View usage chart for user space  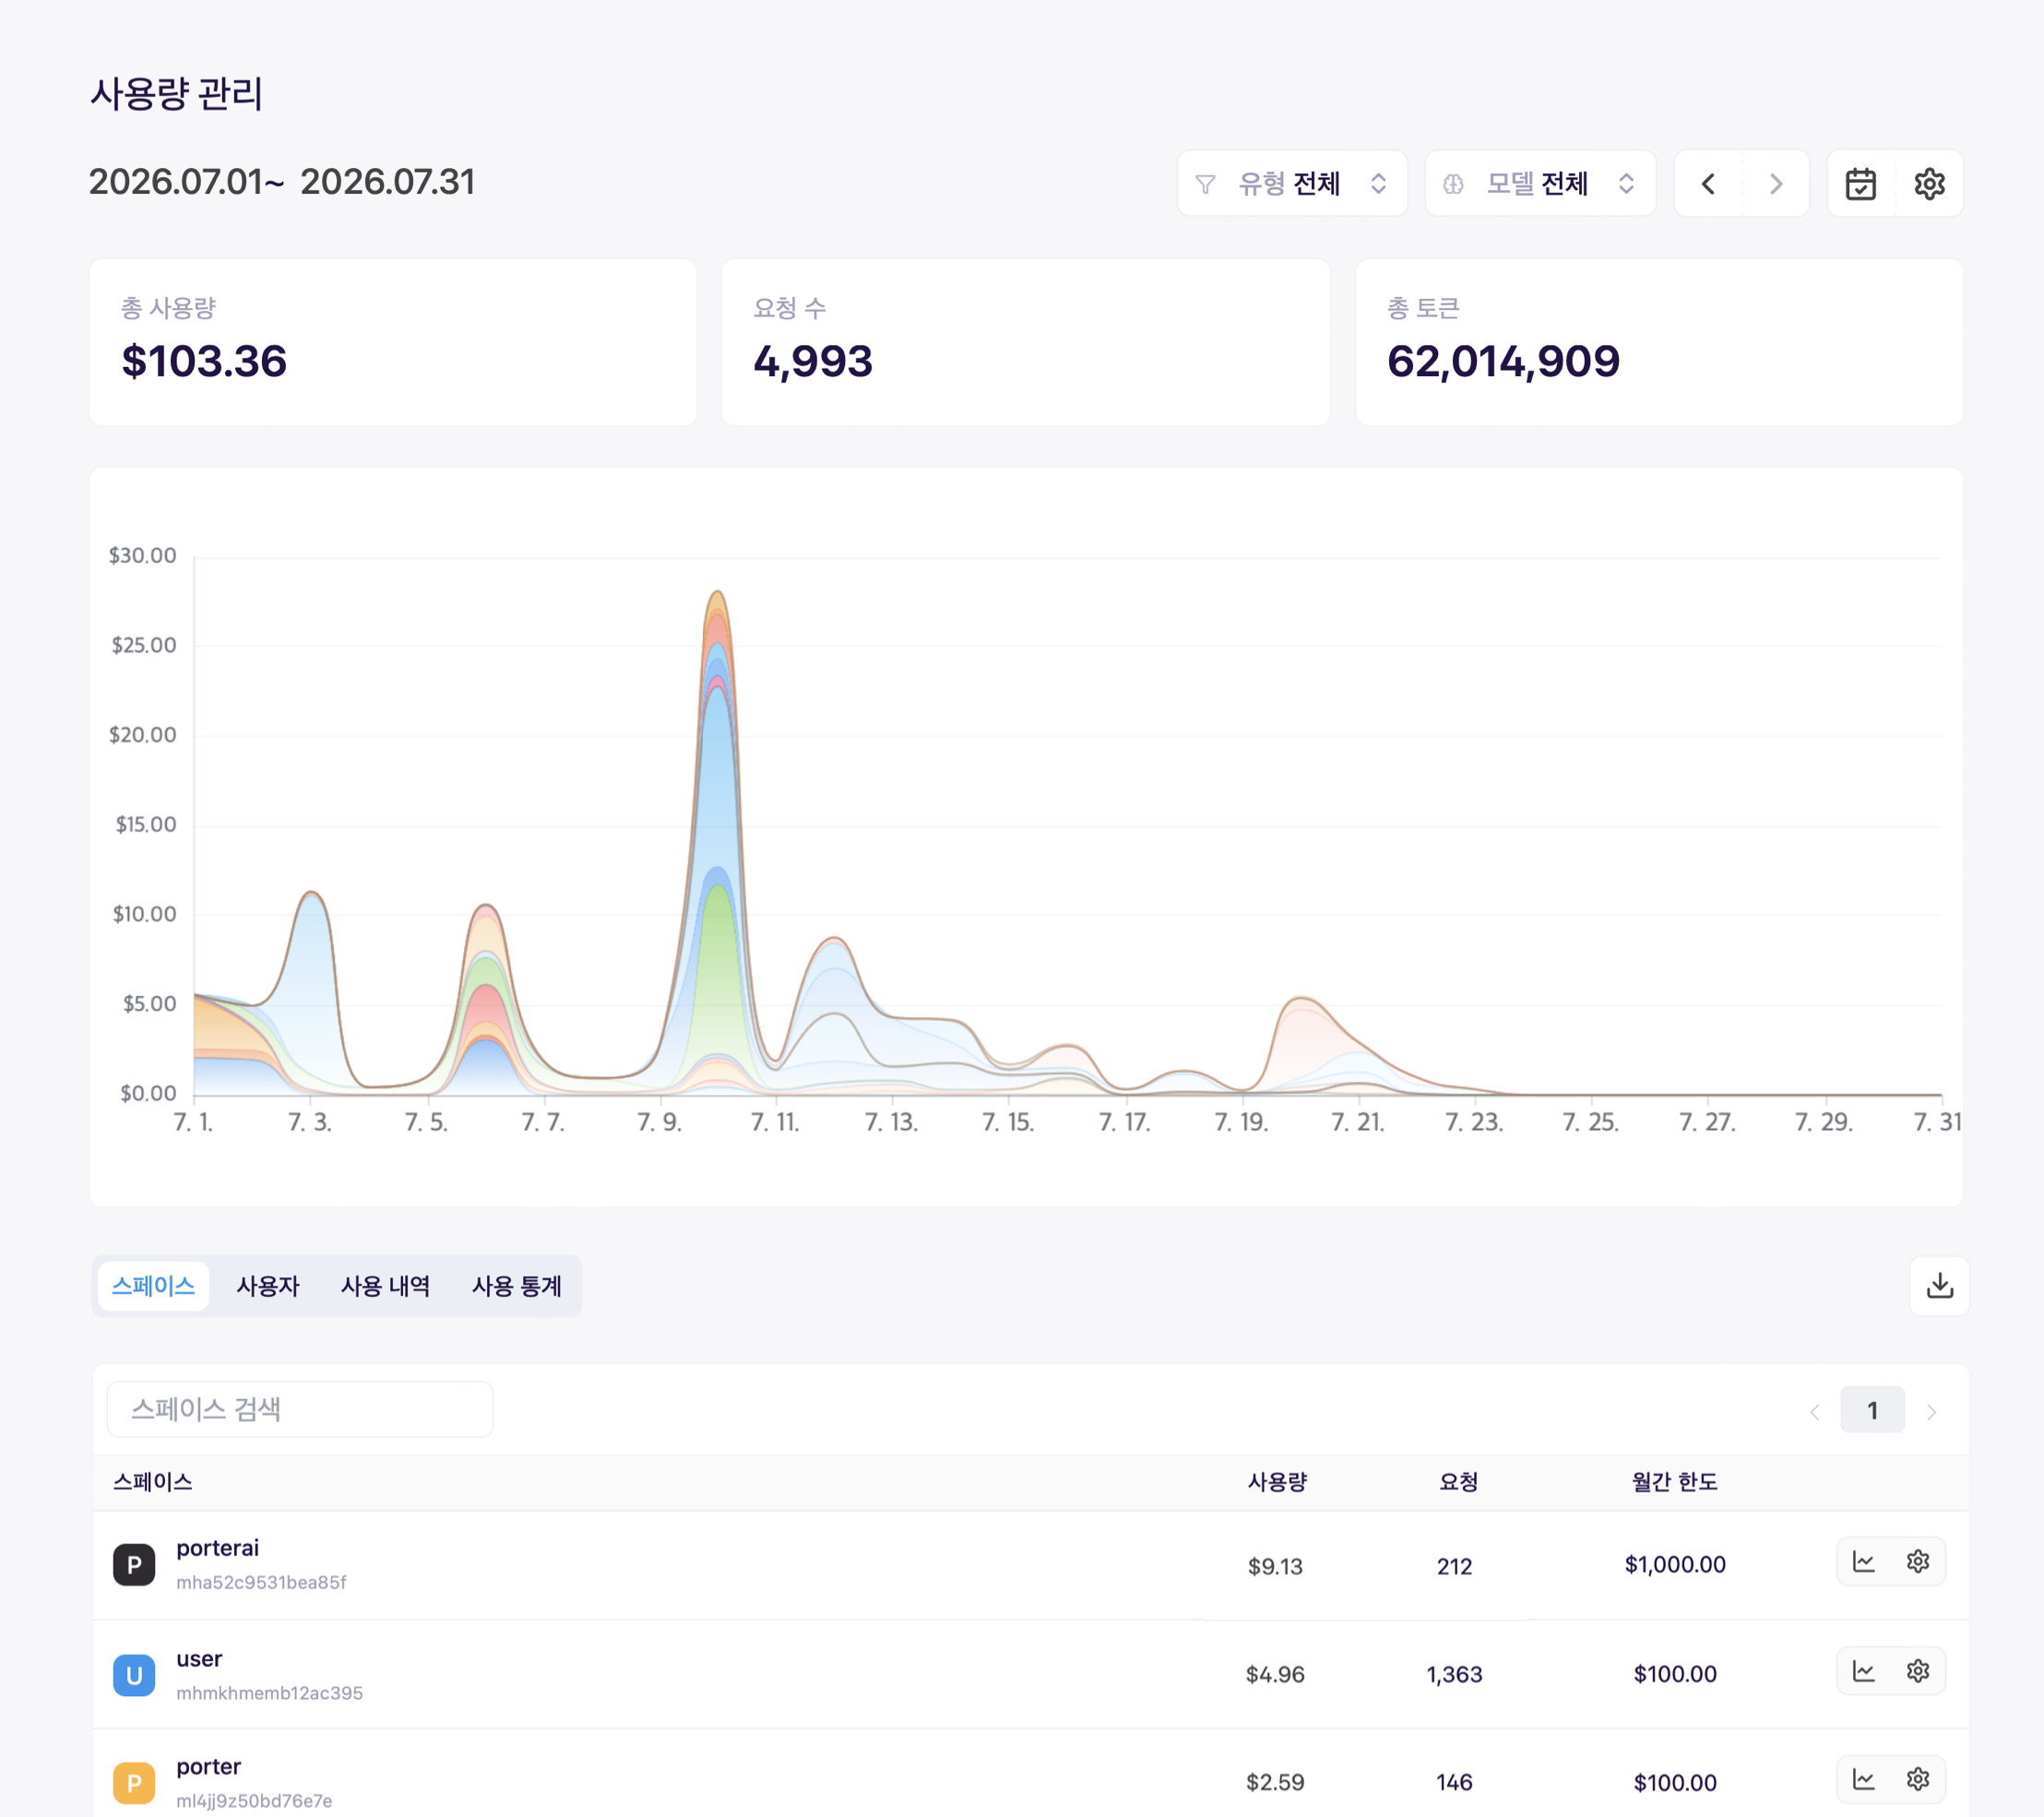pyautogui.click(x=1864, y=1671)
